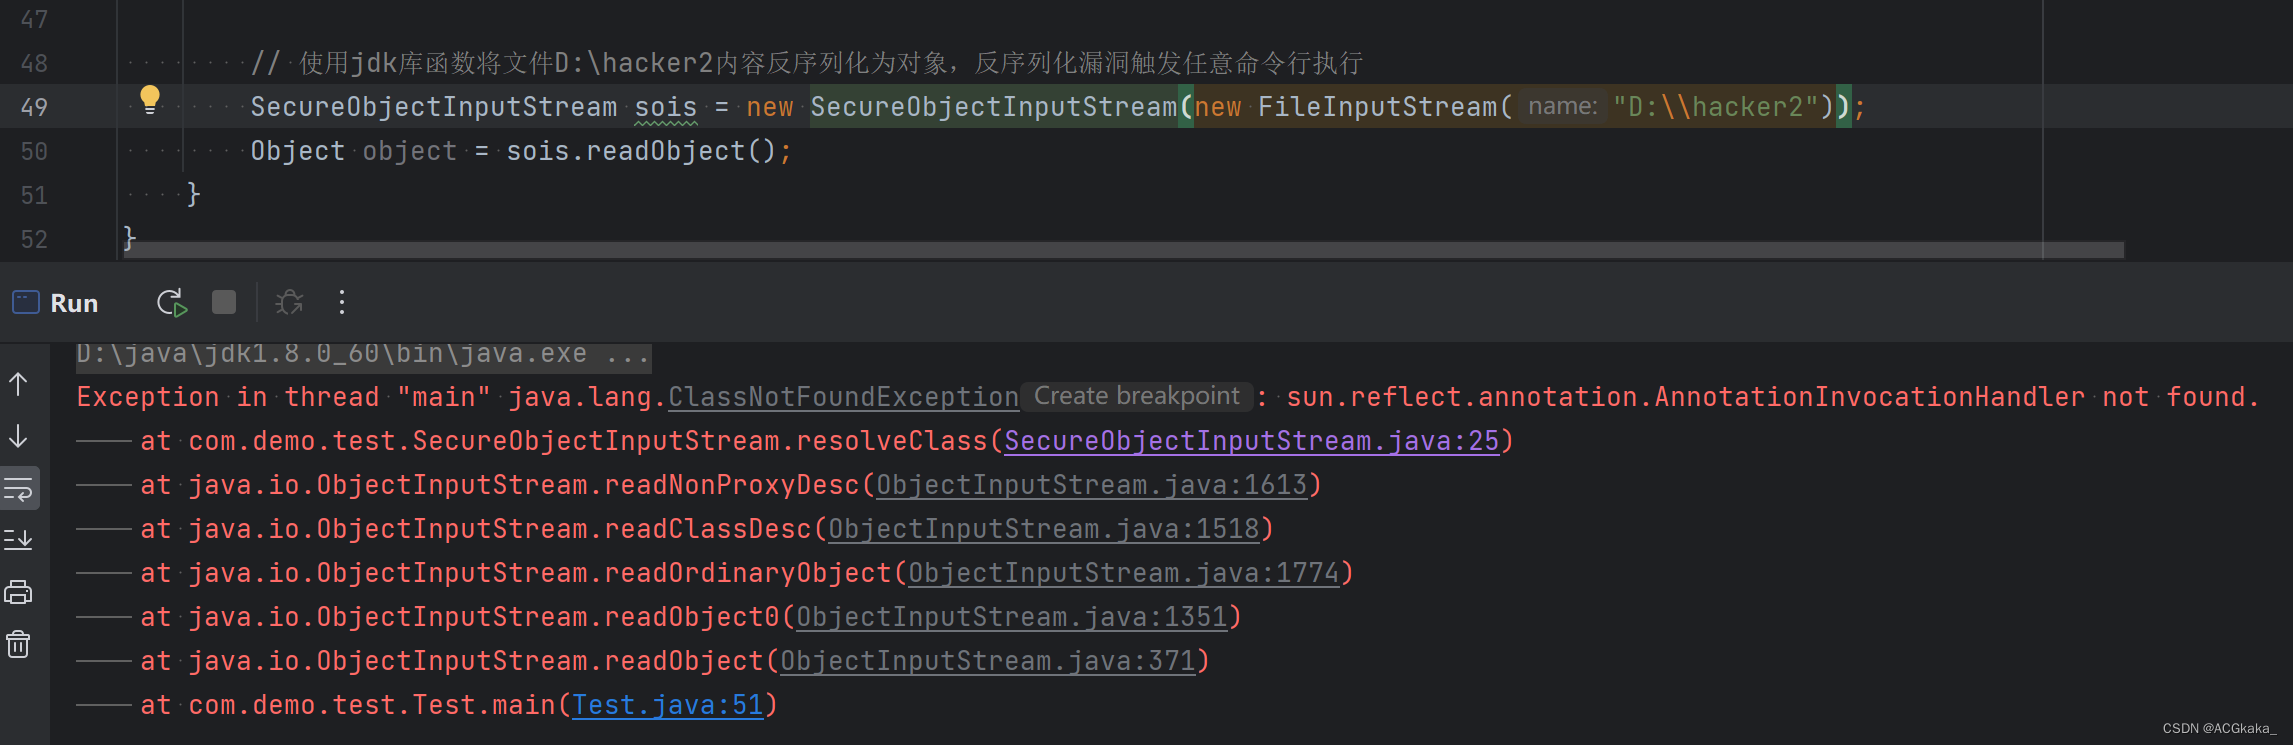Click the down arrow stack trace icon

click(19, 436)
